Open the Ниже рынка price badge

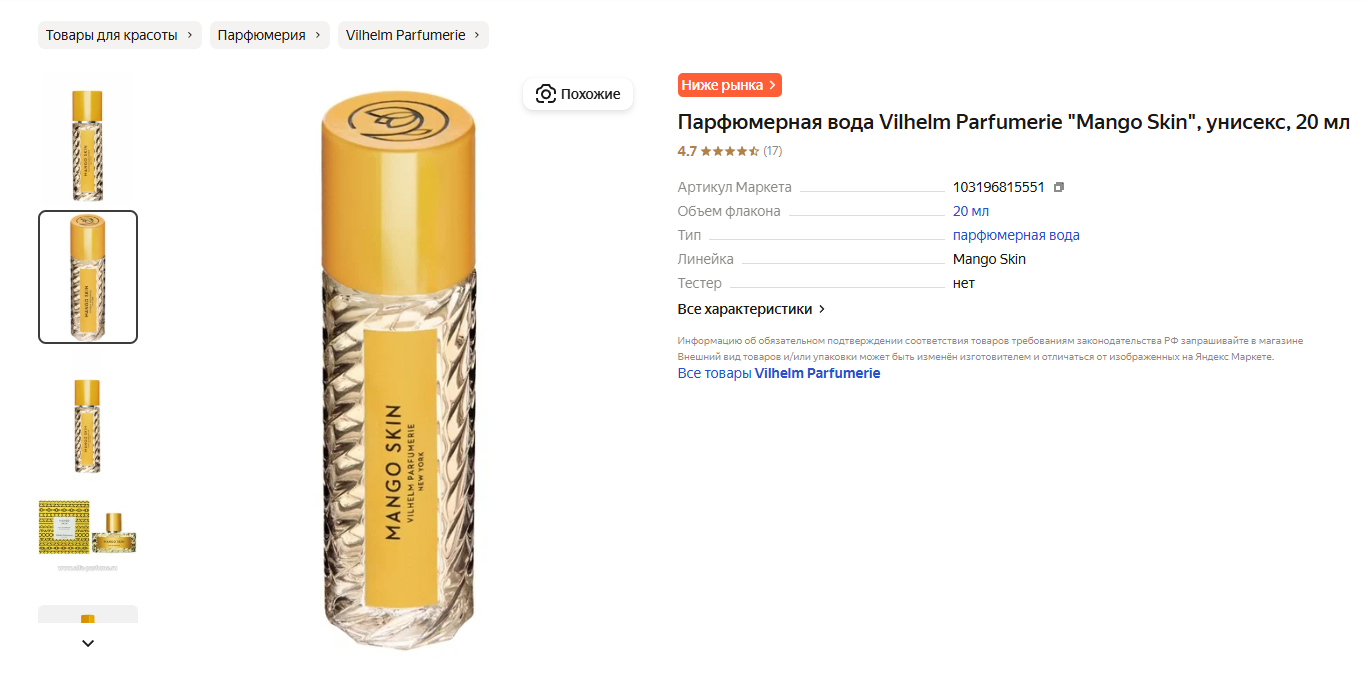(x=729, y=85)
